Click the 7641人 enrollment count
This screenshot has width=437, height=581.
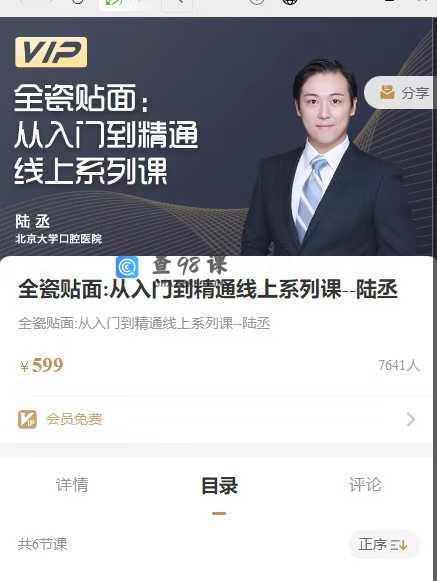[x=399, y=365]
